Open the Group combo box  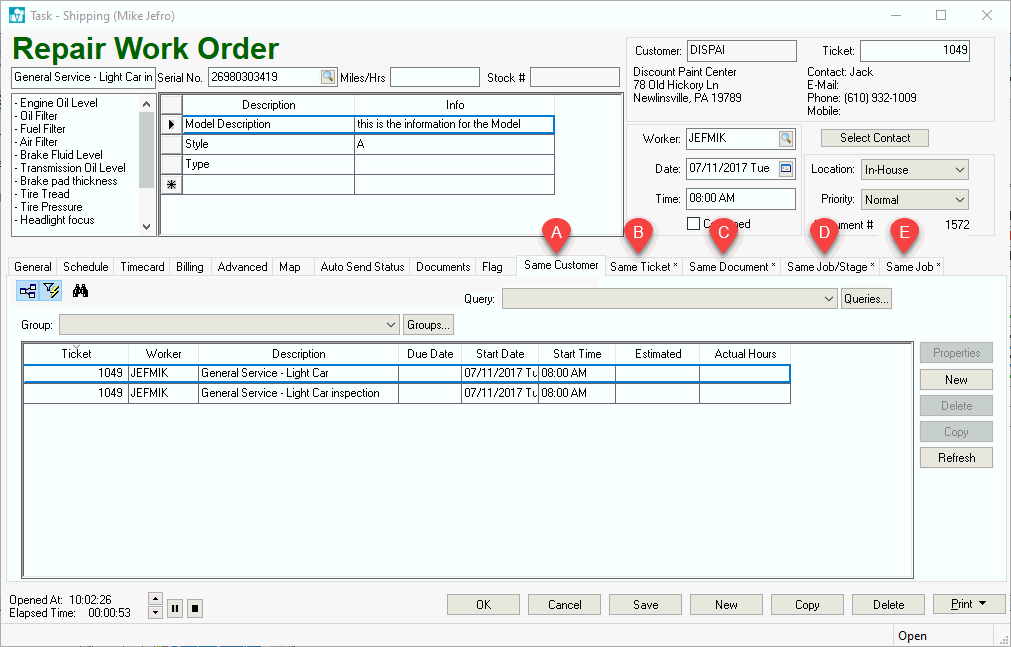[x=390, y=325]
